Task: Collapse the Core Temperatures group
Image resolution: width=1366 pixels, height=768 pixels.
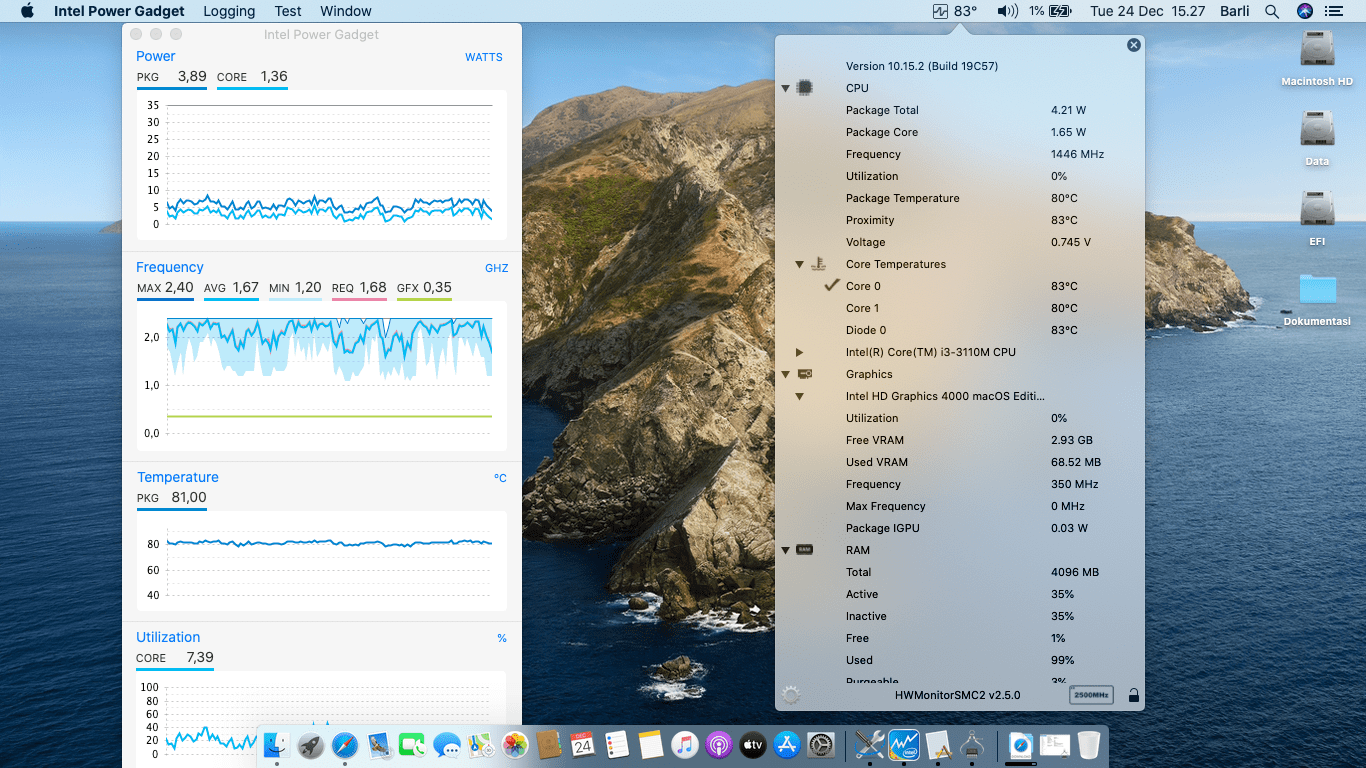Action: pyautogui.click(x=800, y=264)
